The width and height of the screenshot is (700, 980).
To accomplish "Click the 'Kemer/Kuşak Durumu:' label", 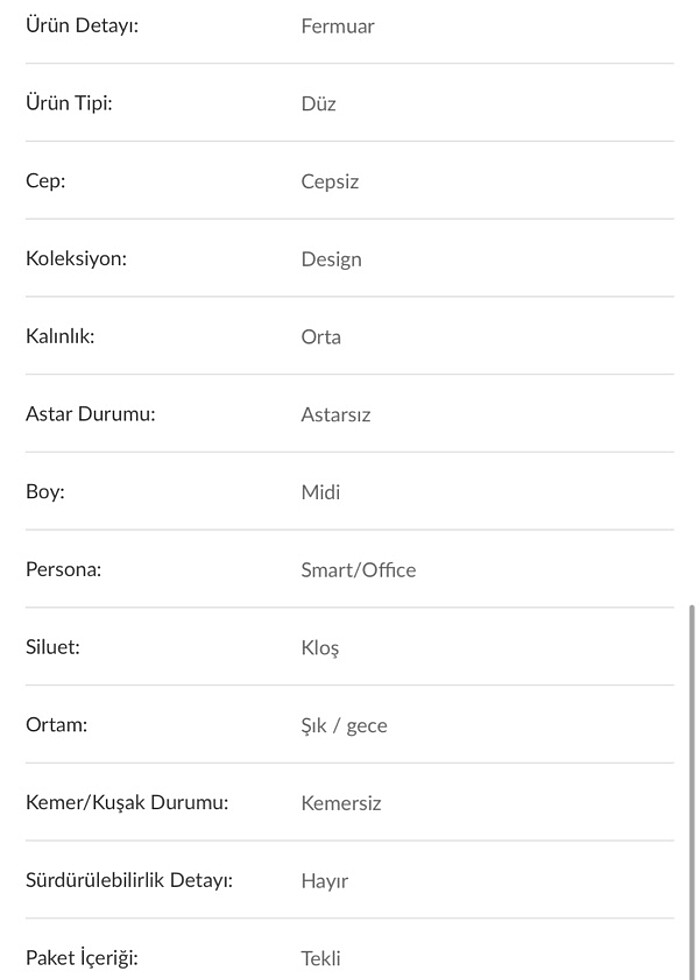I will tap(127, 803).
